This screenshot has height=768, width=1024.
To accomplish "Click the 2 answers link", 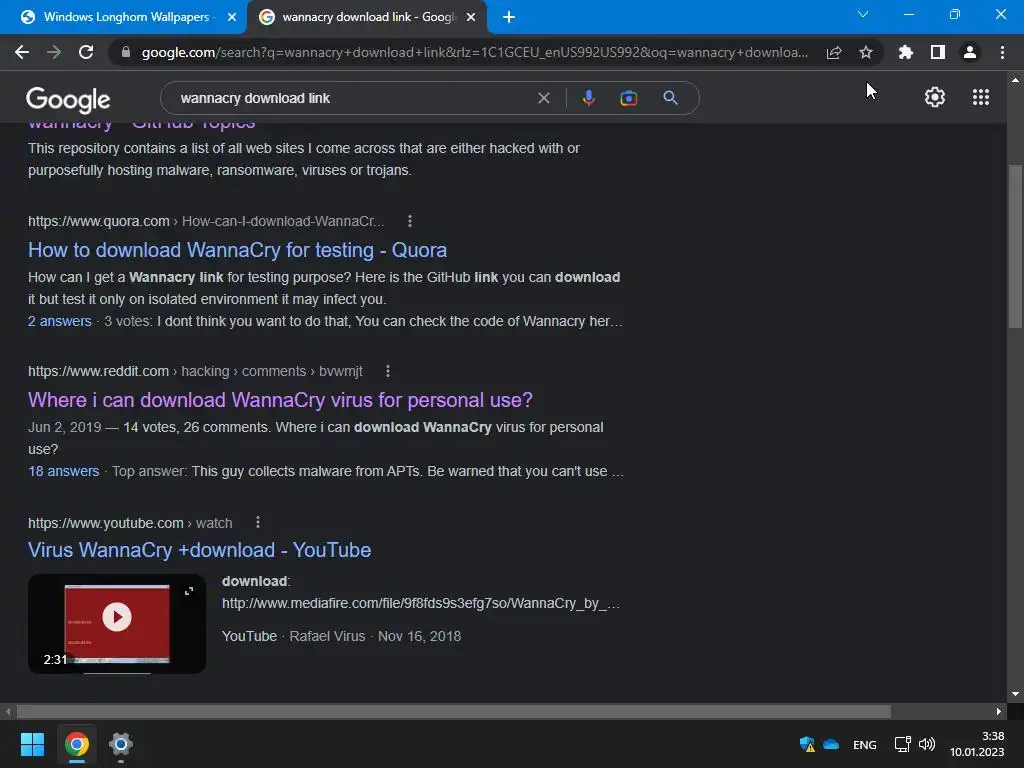I will tap(59, 321).
